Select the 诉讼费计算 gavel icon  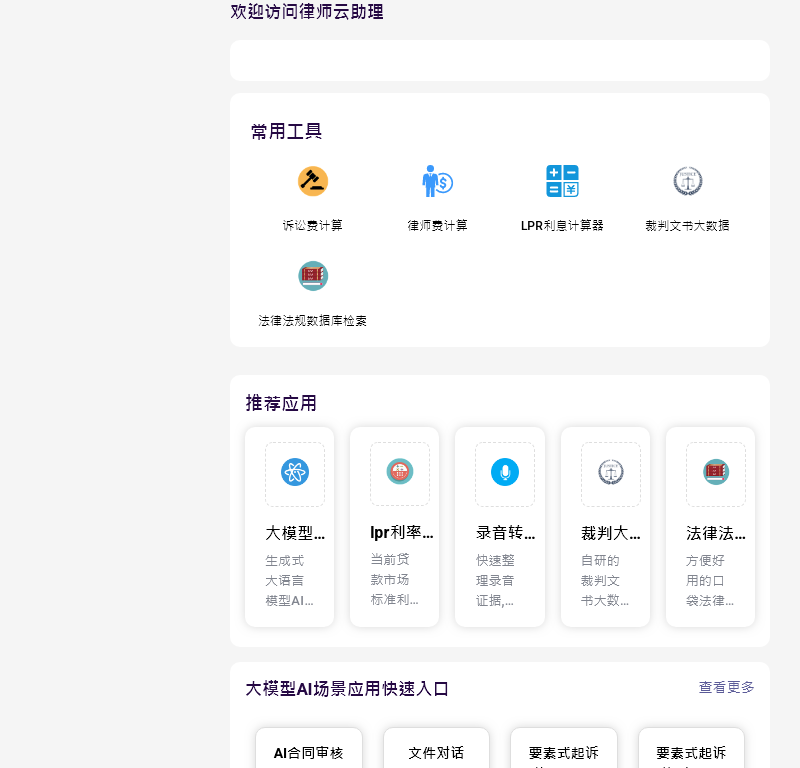pyautogui.click(x=311, y=181)
